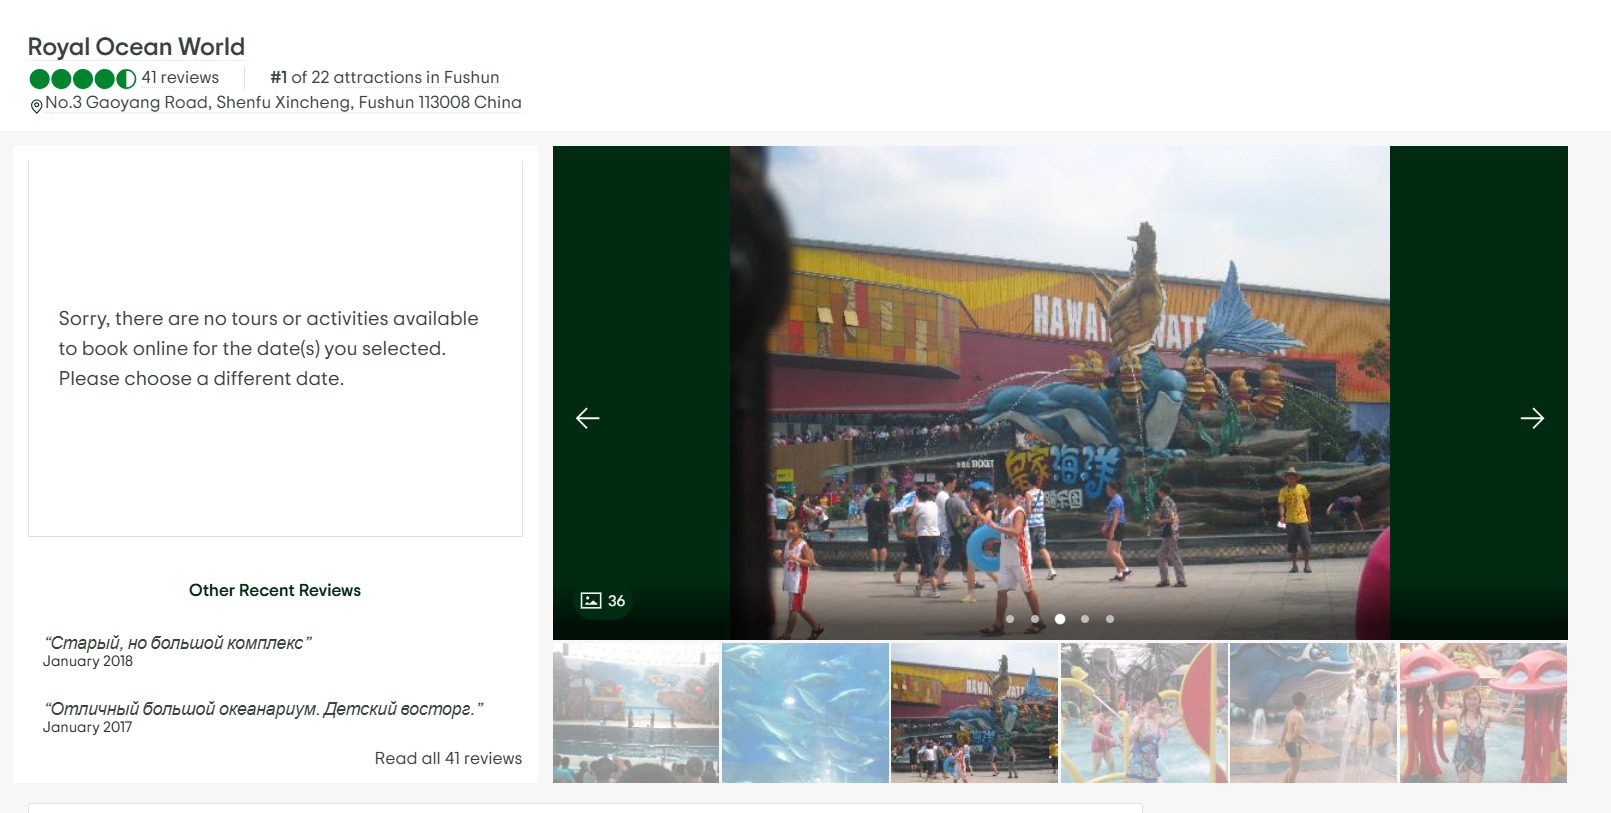Go to previous photo with left arrow
This screenshot has height=813, width=1611.
pos(588,418)
